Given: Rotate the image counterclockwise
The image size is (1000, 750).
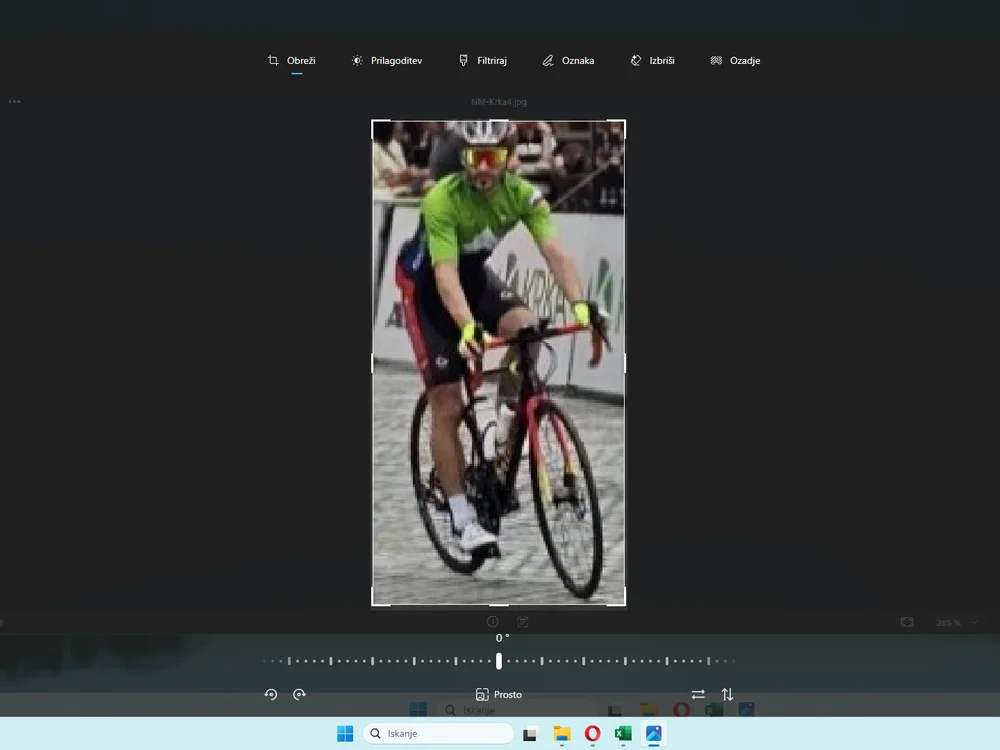Looking at the screenshot, I should coord(271,694).
